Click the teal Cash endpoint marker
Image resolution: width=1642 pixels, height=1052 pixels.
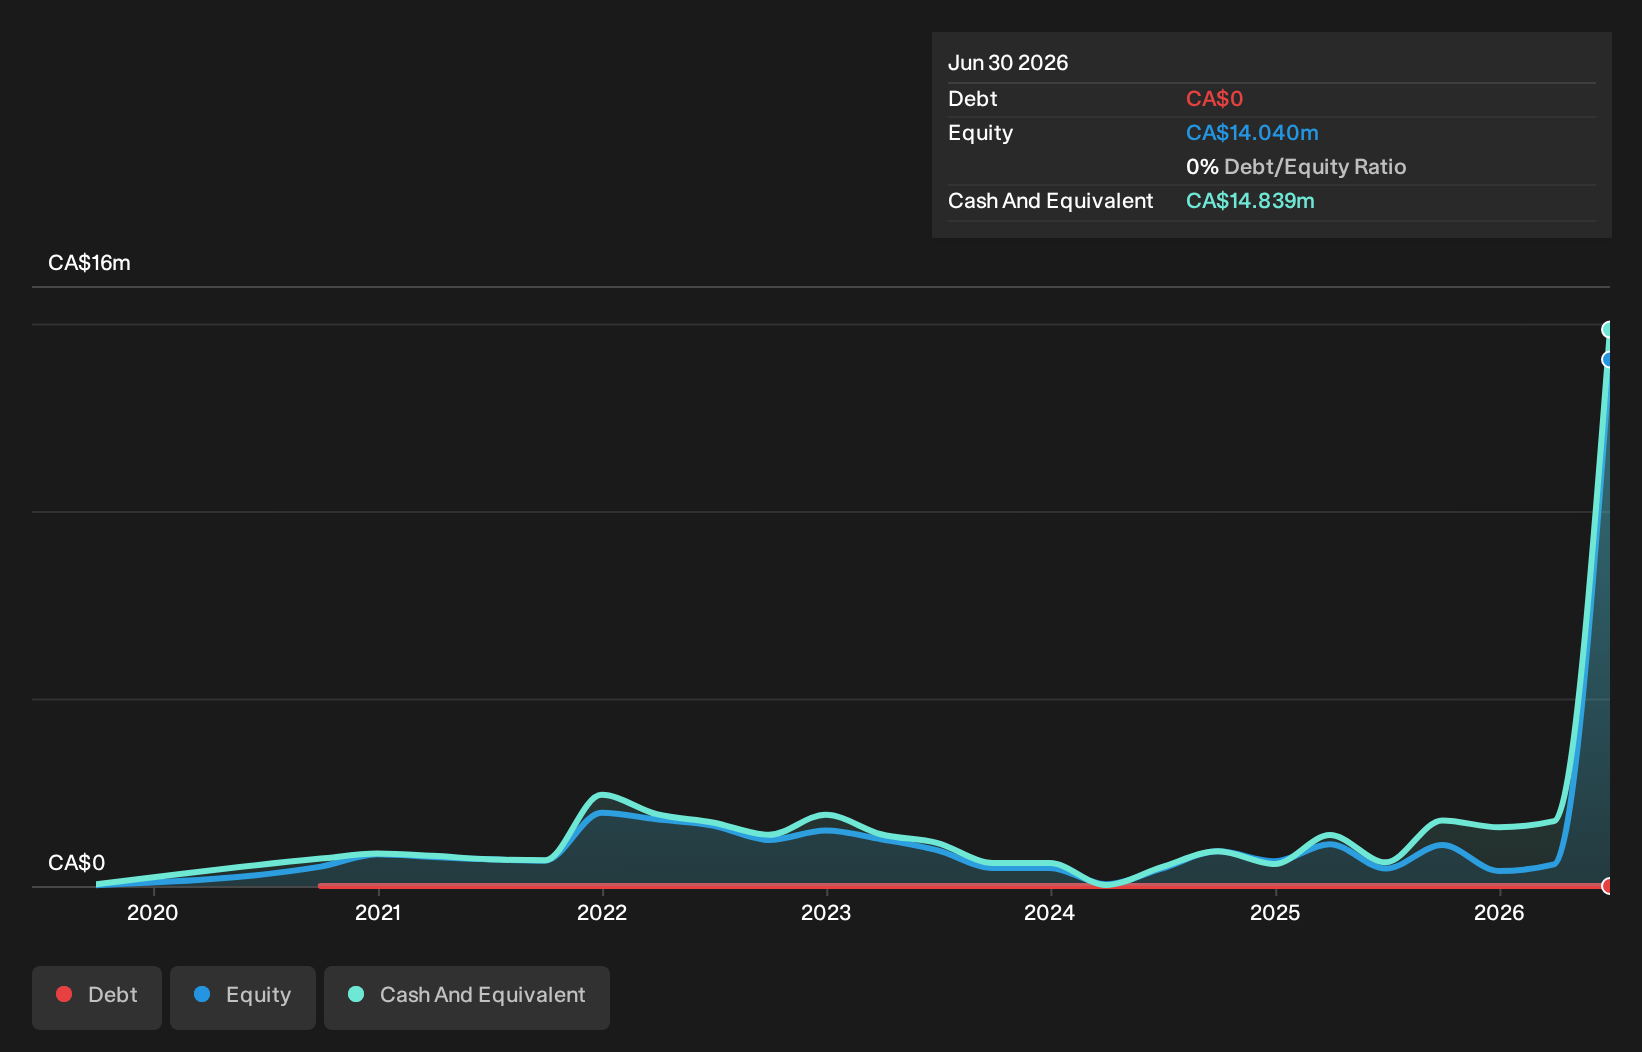click(1608, 330)
